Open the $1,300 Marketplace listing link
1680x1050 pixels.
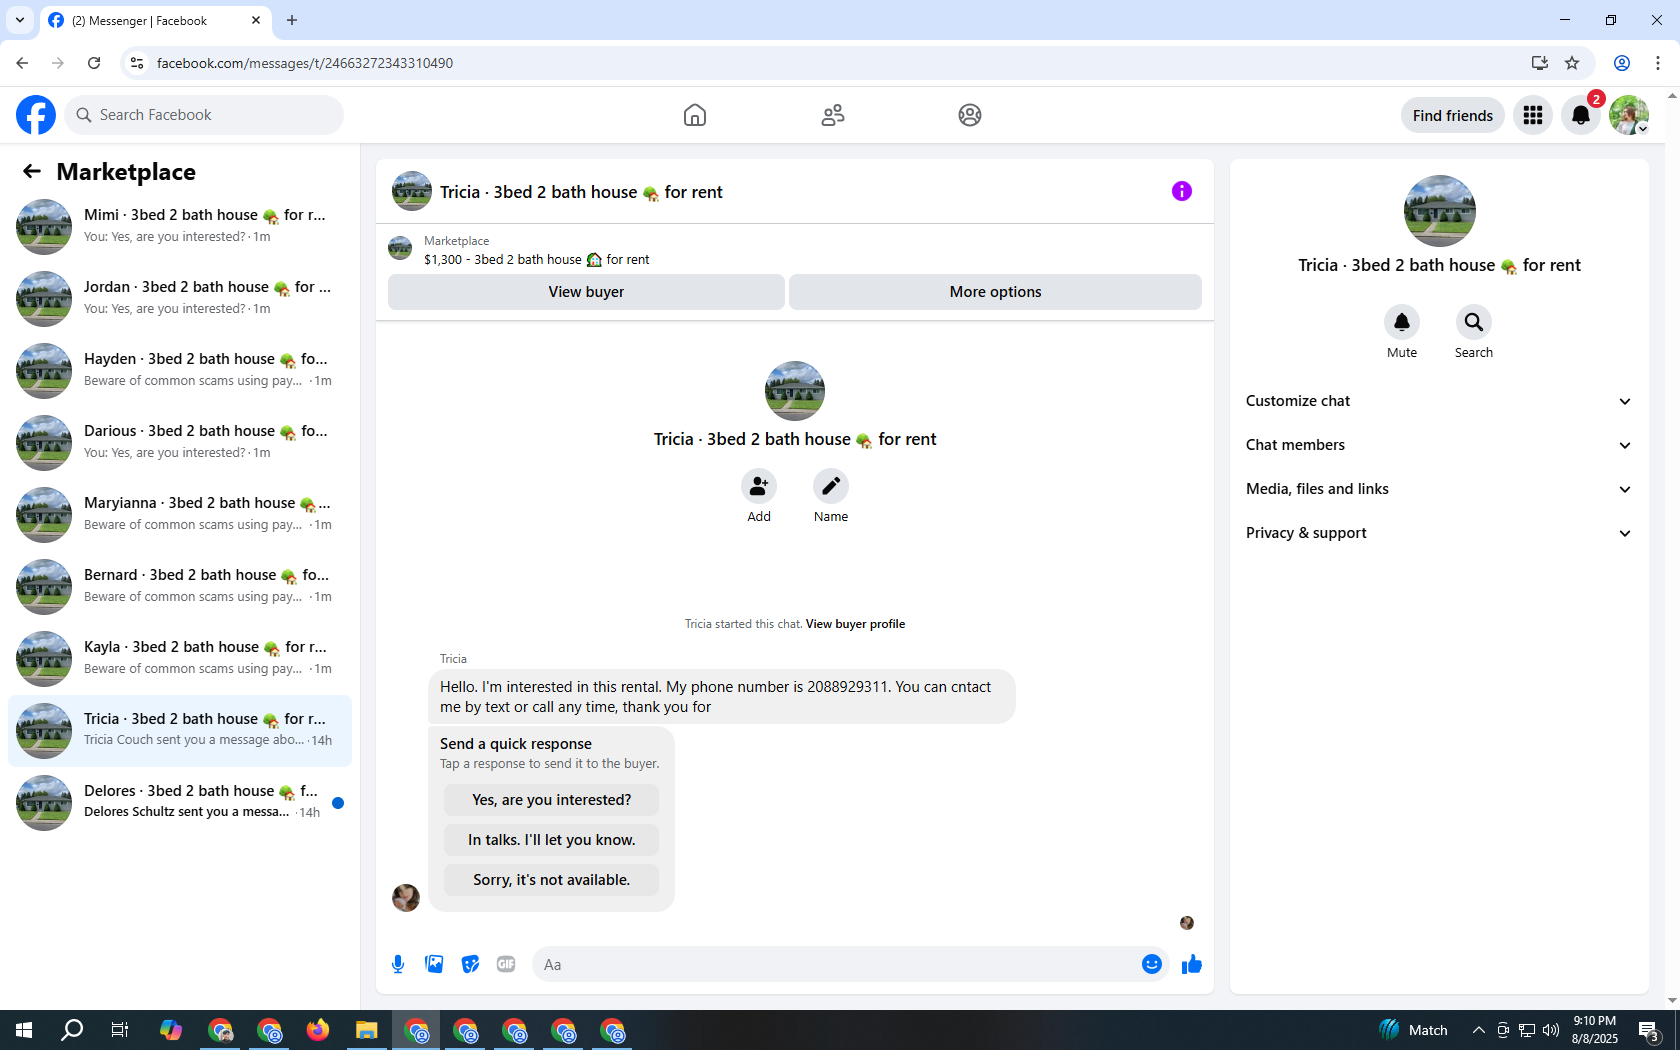536,260
